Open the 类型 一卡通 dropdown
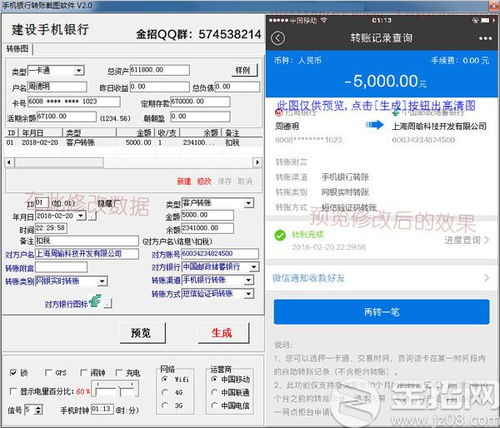The image size is (500, 428). [x=79, y=70]
